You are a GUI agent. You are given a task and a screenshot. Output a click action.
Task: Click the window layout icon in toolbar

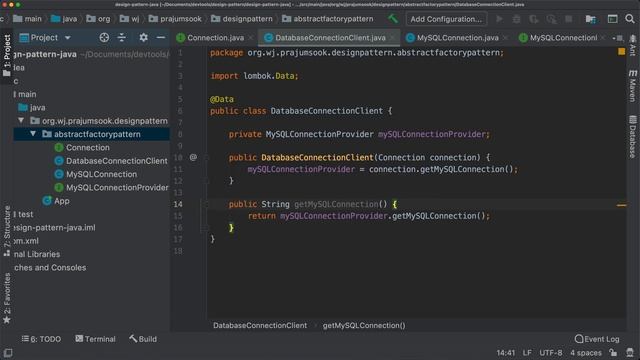coord(612,19)
